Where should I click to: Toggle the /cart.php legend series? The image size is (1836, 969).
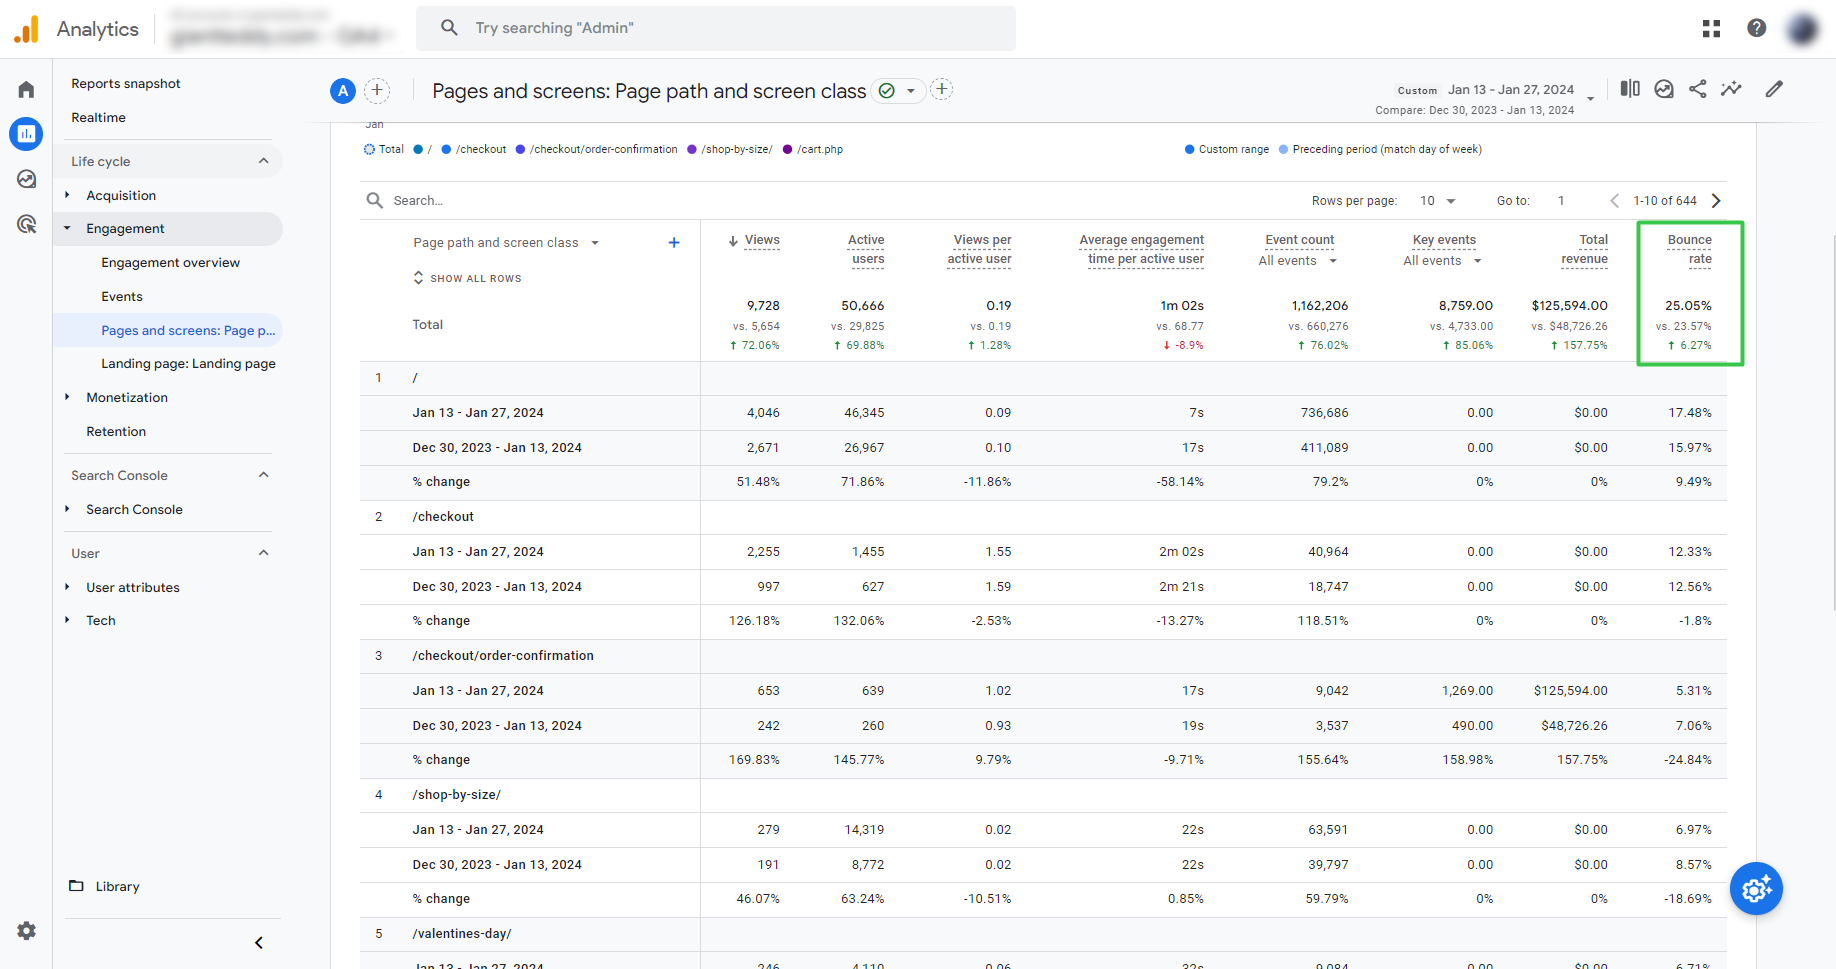click(813, 149)
